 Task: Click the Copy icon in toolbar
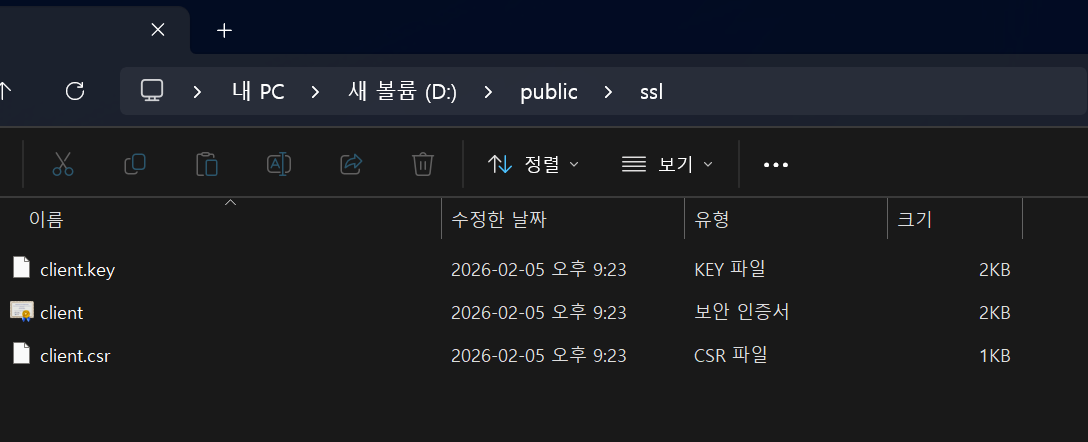coord(135,164)
